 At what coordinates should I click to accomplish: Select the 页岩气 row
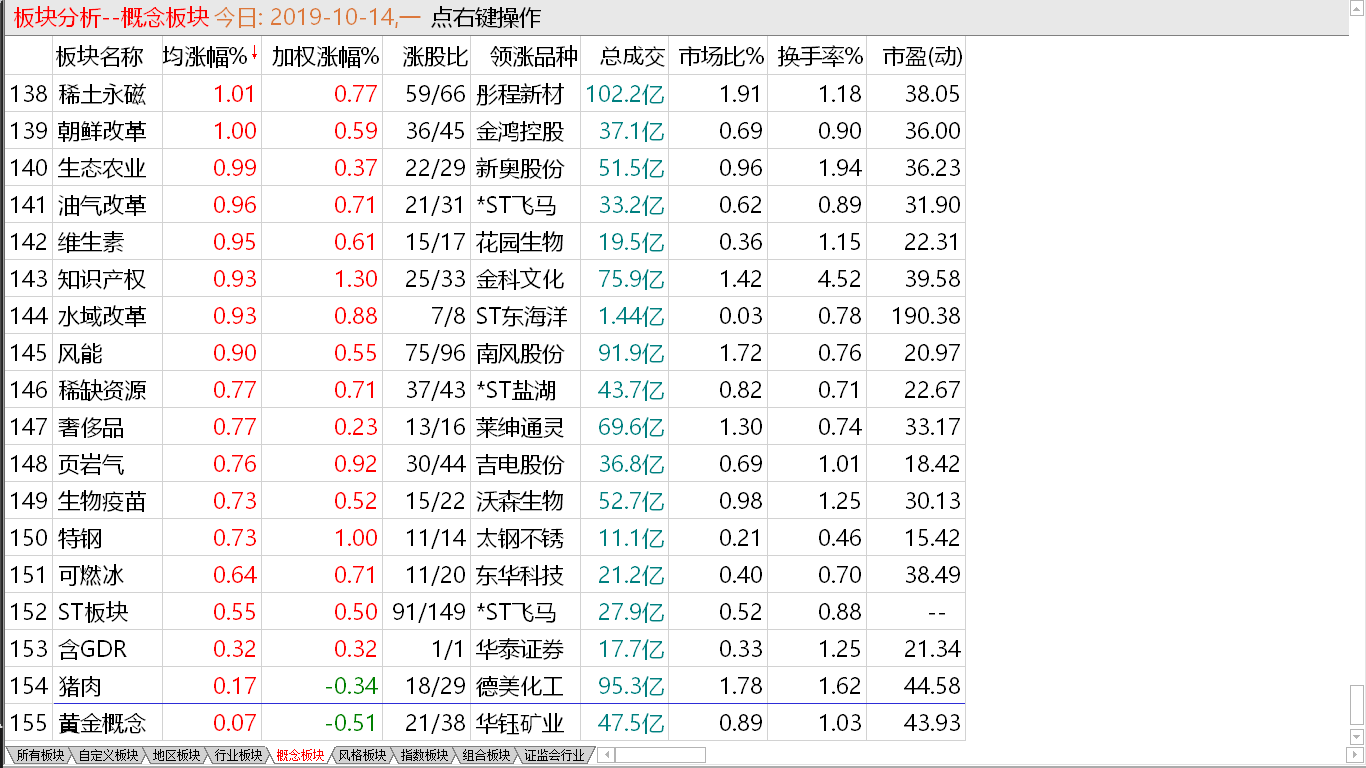click(485, 464)
